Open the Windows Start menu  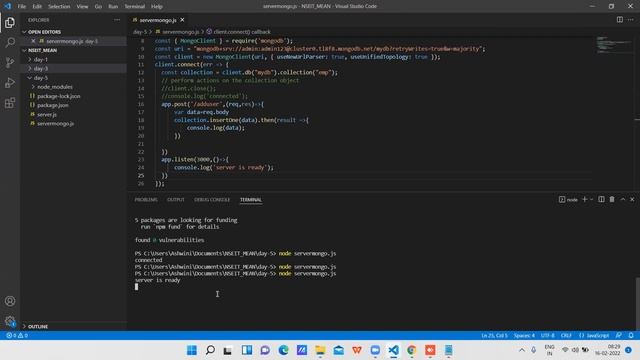[x=191, y=350]
